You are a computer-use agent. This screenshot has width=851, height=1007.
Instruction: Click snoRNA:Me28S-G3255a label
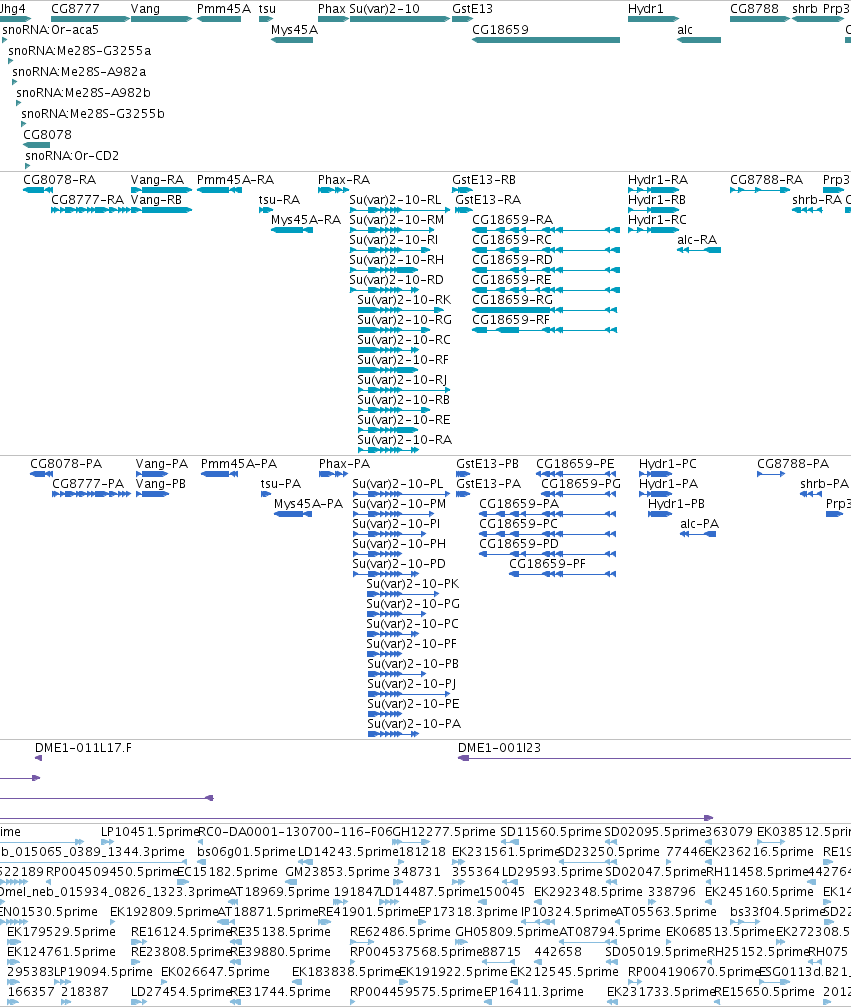(80, 51)
